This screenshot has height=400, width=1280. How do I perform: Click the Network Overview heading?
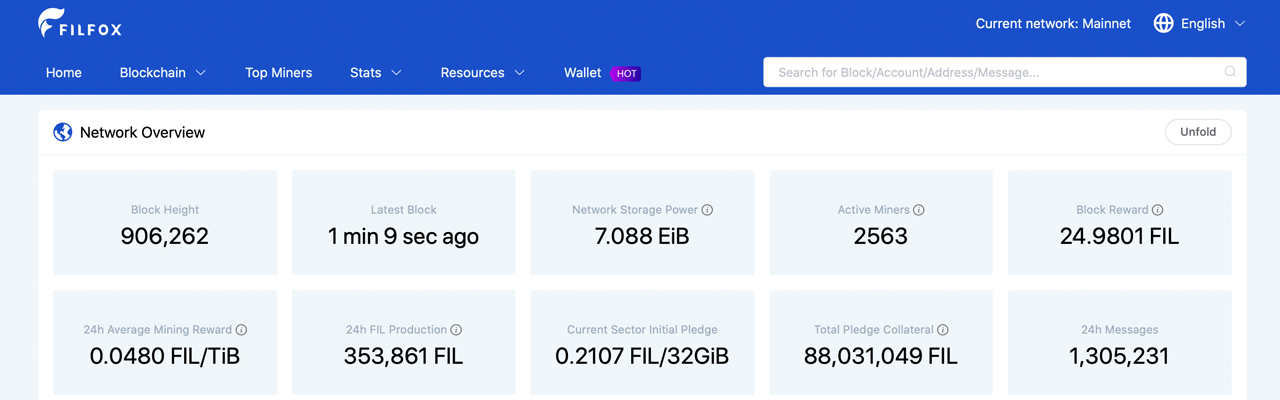142,132
